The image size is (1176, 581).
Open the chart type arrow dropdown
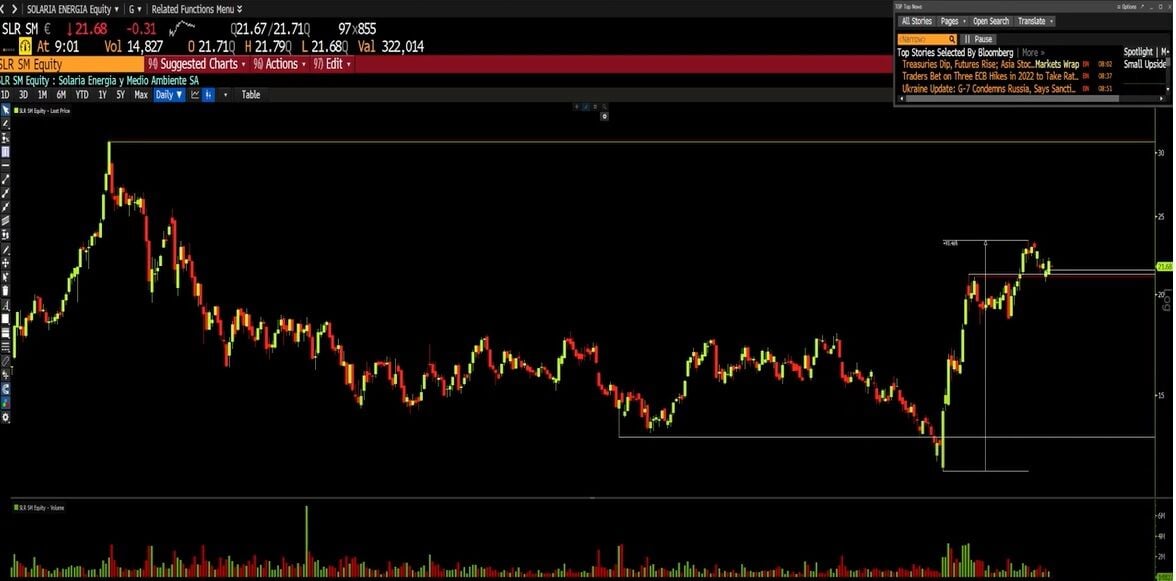point(225,94)
